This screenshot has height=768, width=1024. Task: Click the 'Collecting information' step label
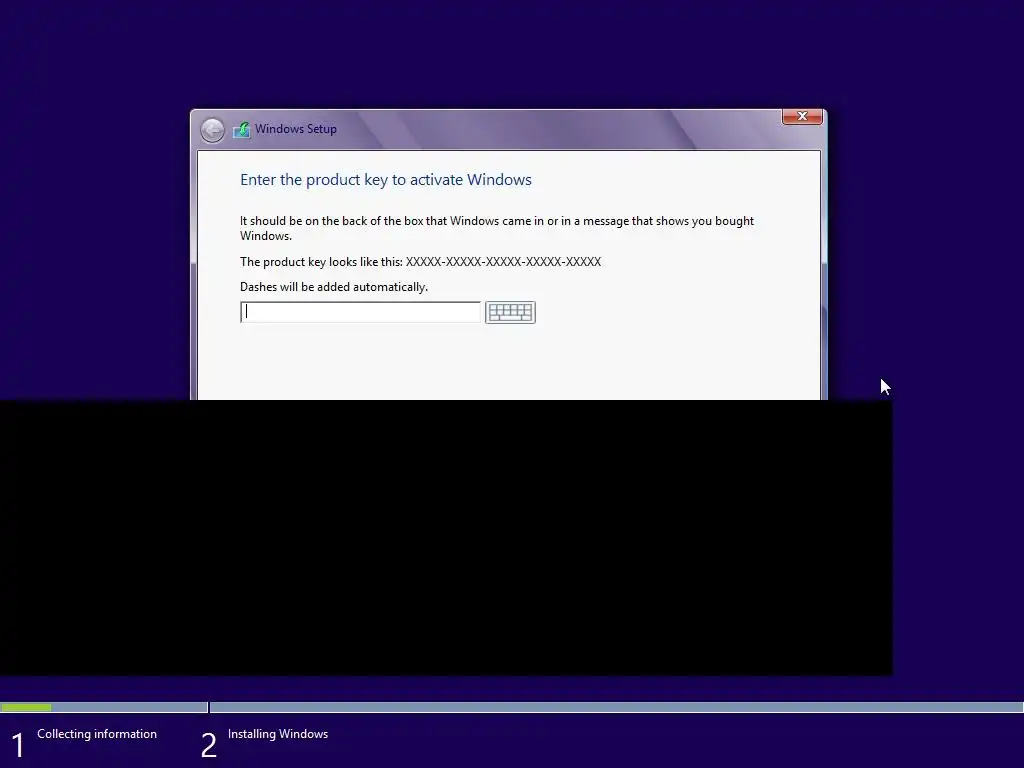click(x=97, y=734)
